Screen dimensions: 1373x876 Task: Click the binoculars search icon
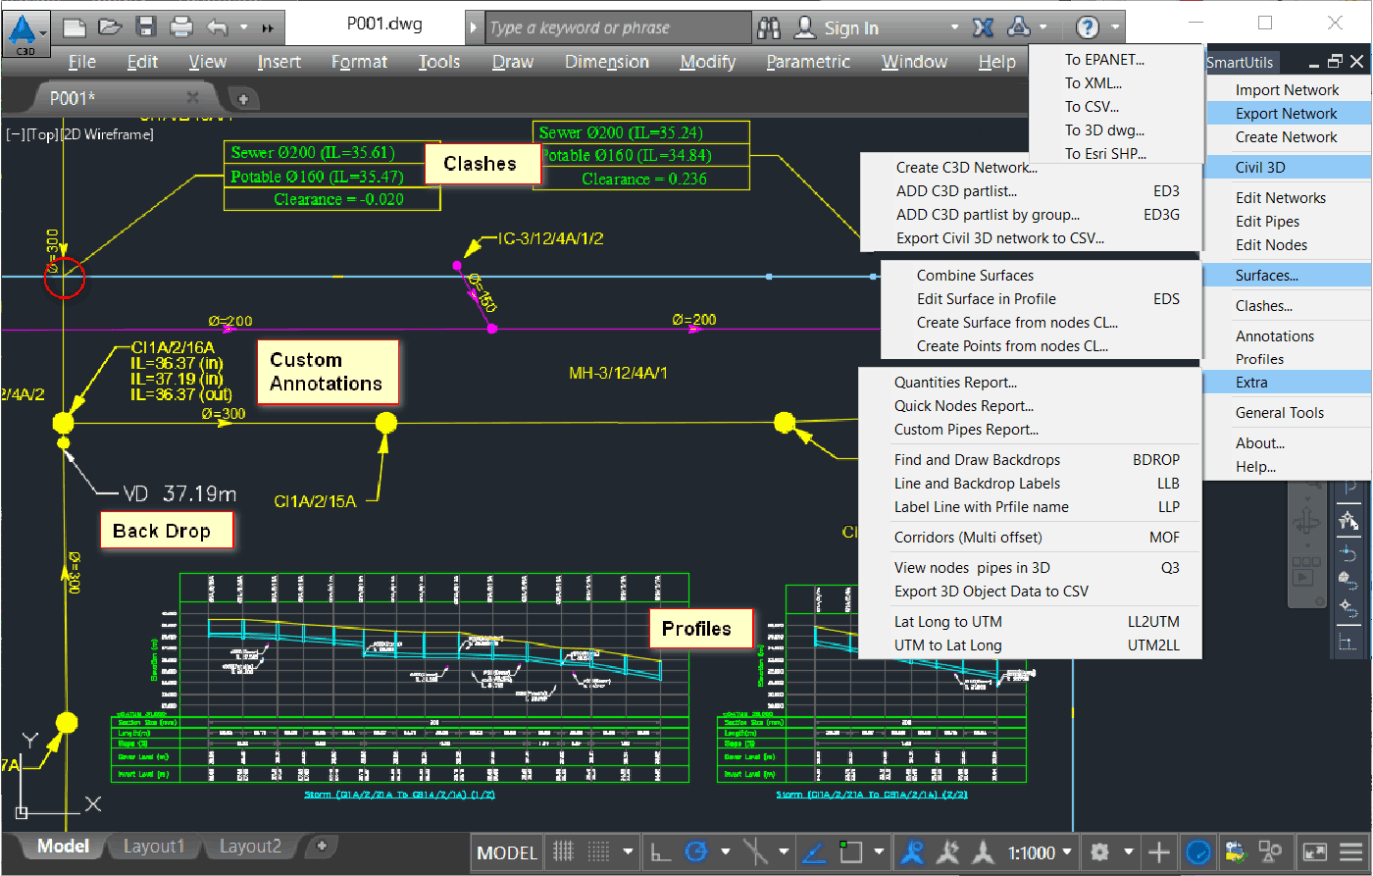769,27
